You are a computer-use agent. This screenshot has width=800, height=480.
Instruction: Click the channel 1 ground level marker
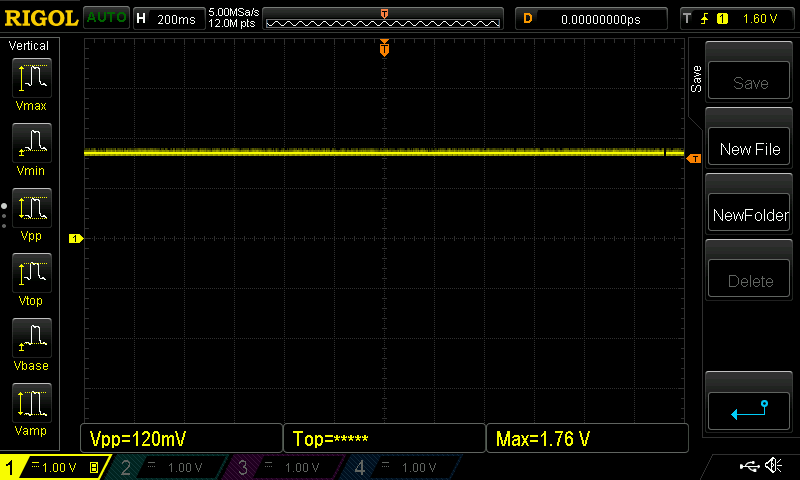click(76, 238)
